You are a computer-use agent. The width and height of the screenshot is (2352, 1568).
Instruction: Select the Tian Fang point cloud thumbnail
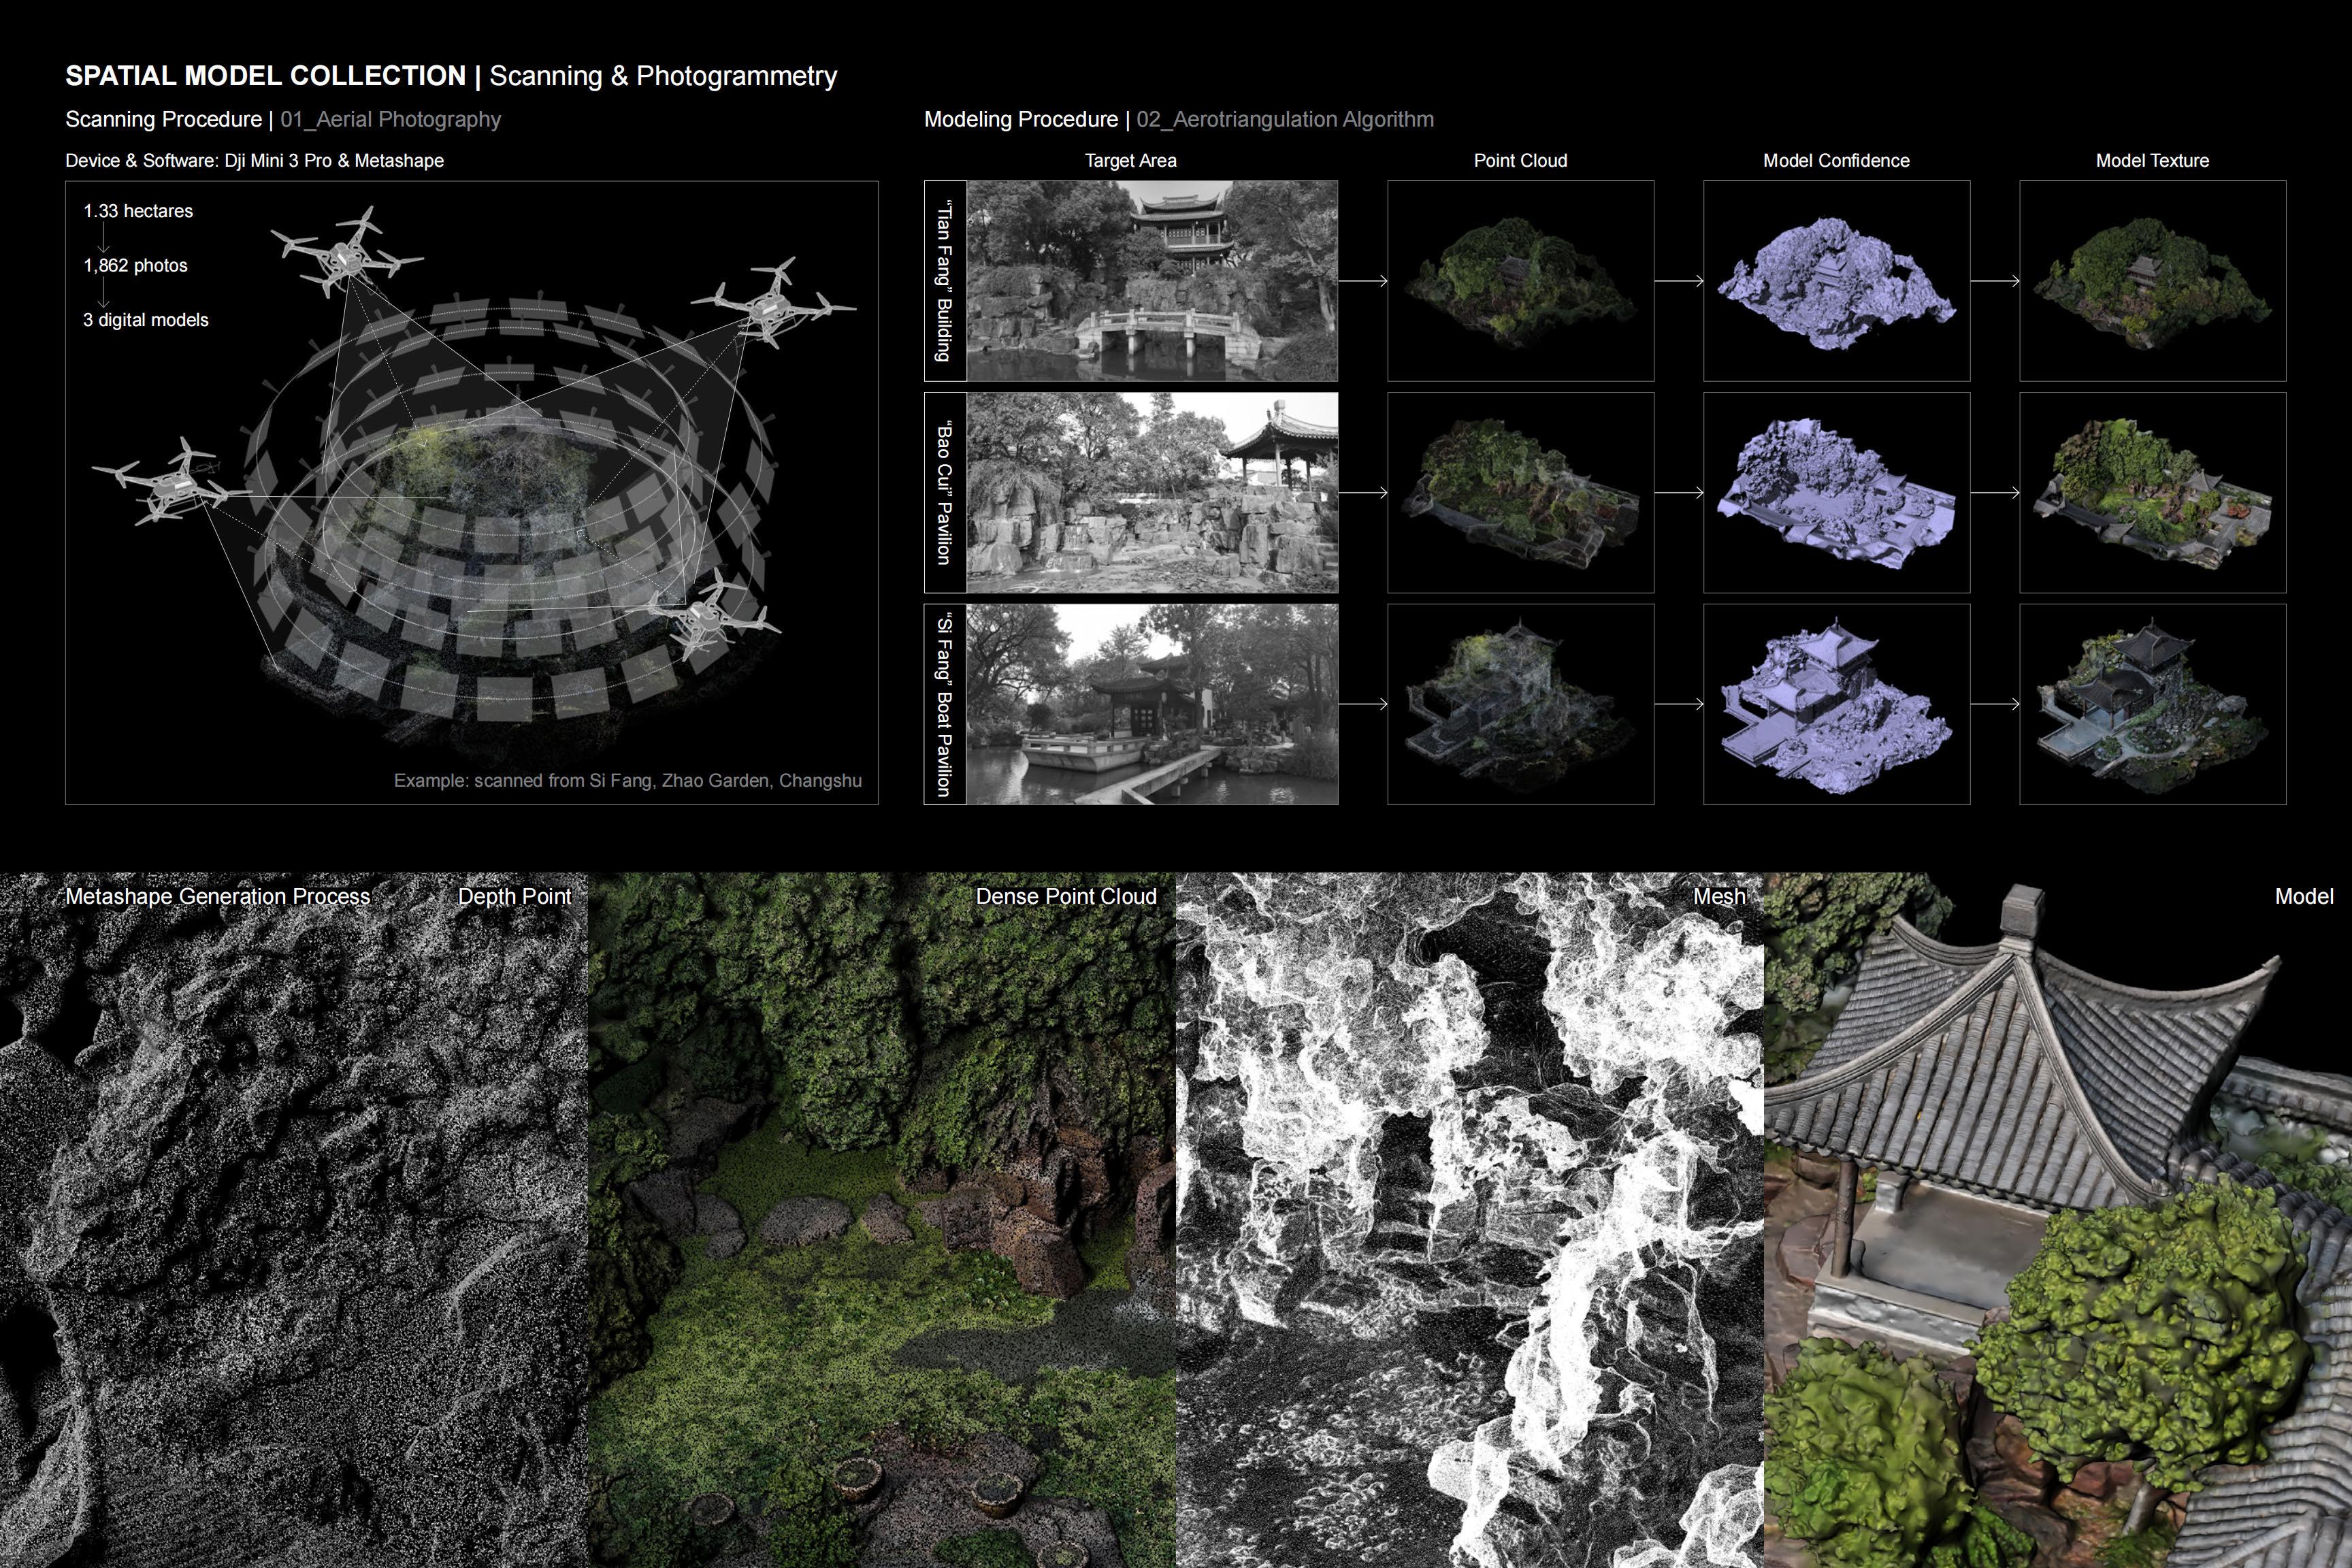click(x=1520, y=281)
